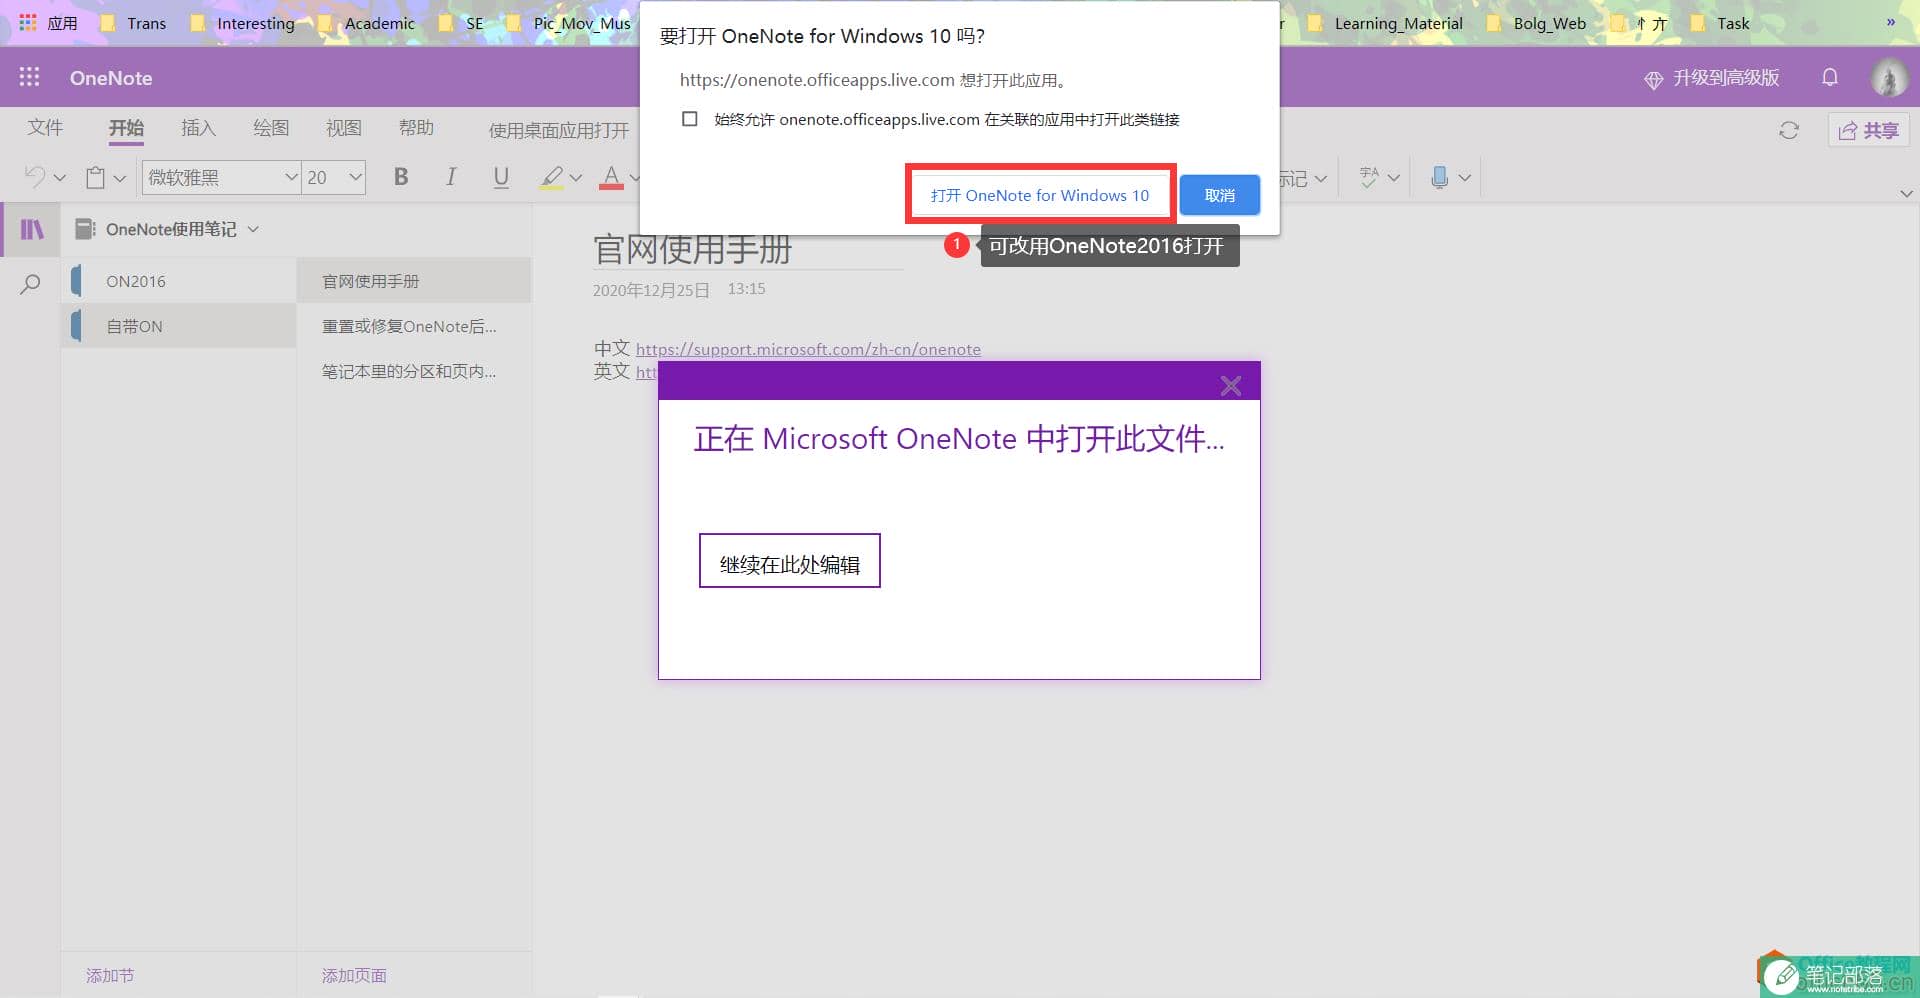Check the always allow onenote.officeapps.live.com box
This screenshot has height=998, width=1920.
click(x=689, y=119)
